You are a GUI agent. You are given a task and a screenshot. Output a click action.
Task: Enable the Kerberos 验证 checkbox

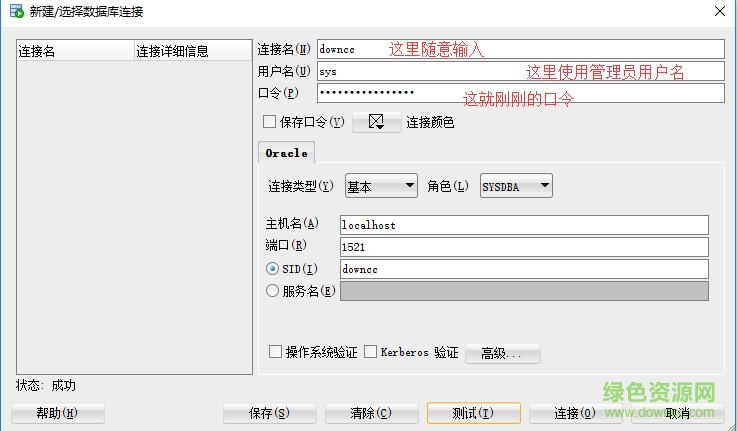(x=370, y=351)
